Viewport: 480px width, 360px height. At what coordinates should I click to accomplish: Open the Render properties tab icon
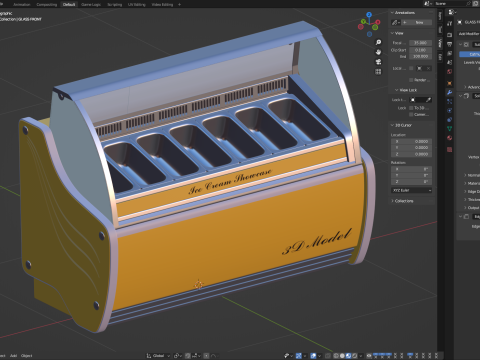tap(450, 35)
